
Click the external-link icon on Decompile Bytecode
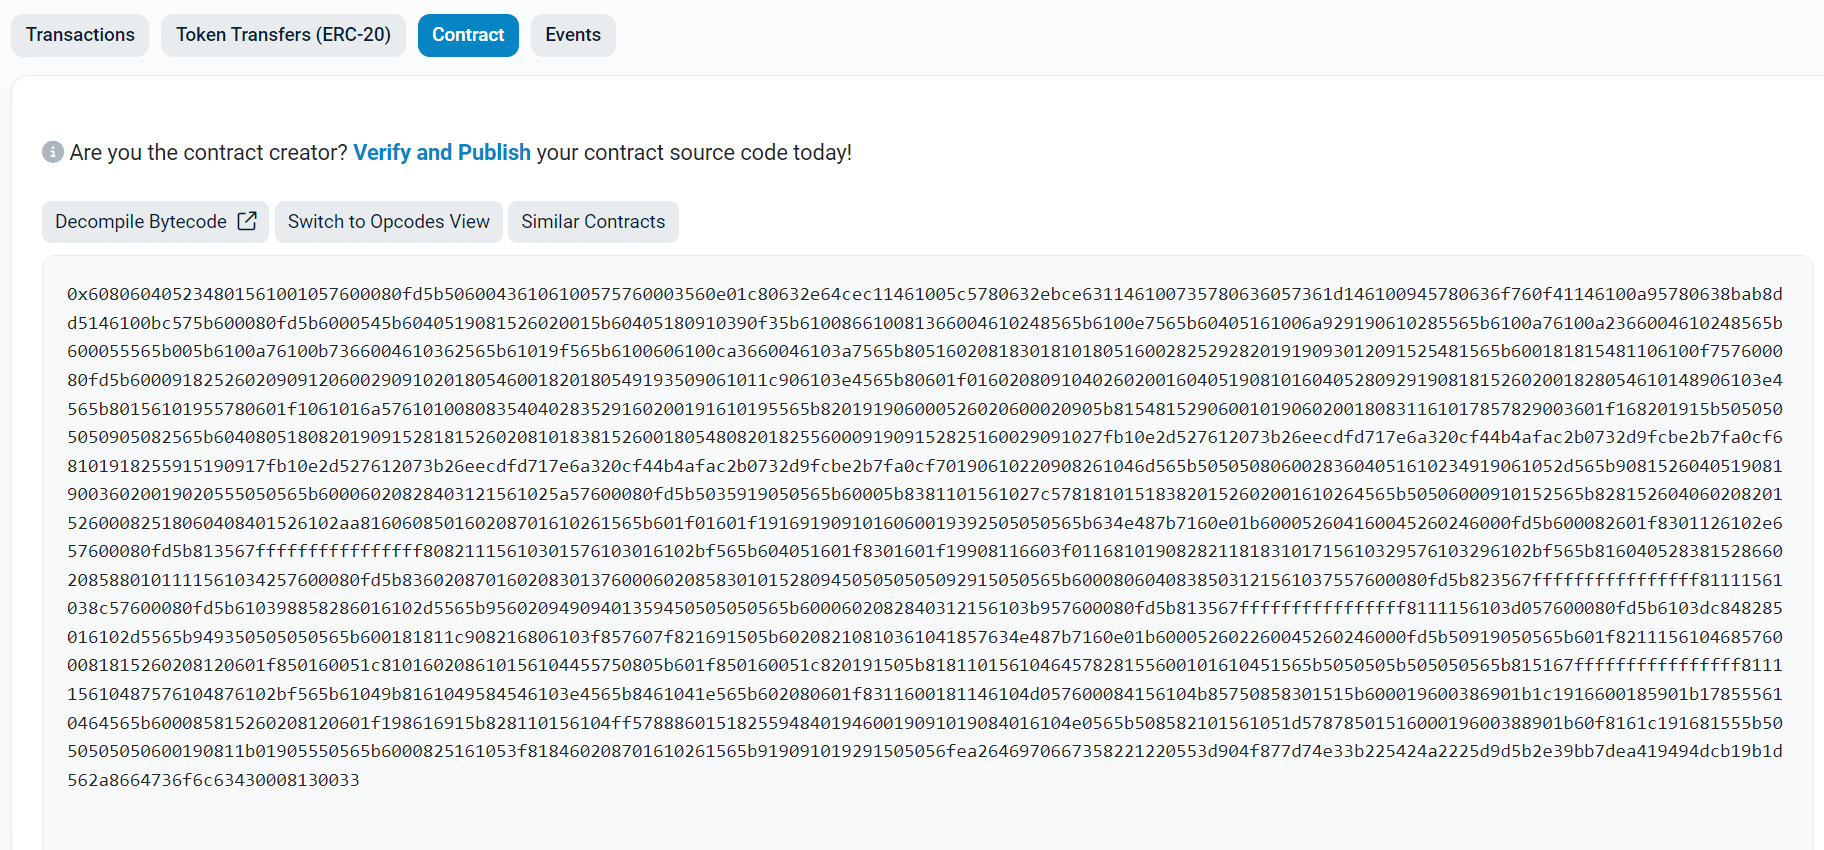247,221
